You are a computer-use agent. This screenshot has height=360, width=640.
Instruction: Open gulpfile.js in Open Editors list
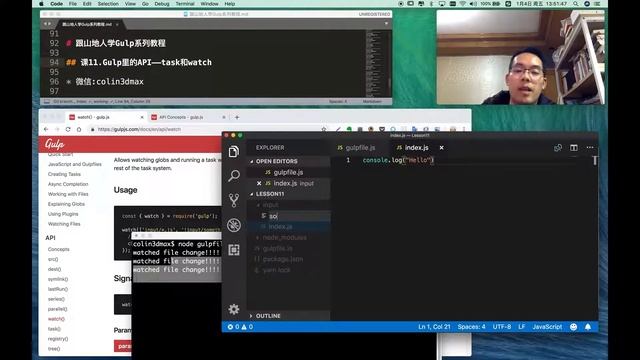288,172
